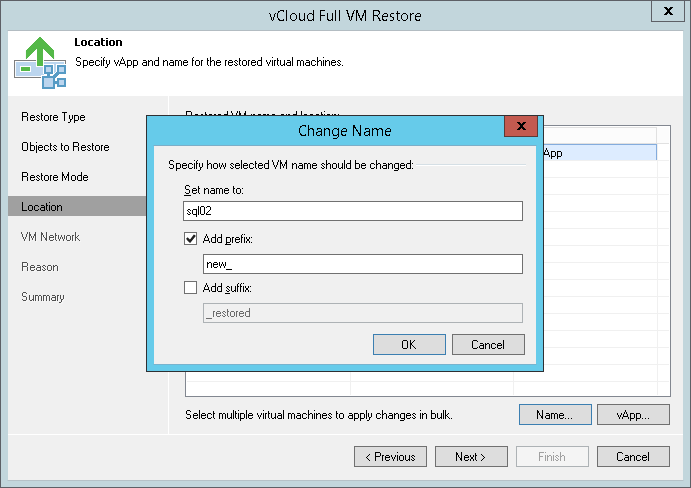Select the Location wizard step
The height and width of the screenshot is (488, 691).
[42, 207]
